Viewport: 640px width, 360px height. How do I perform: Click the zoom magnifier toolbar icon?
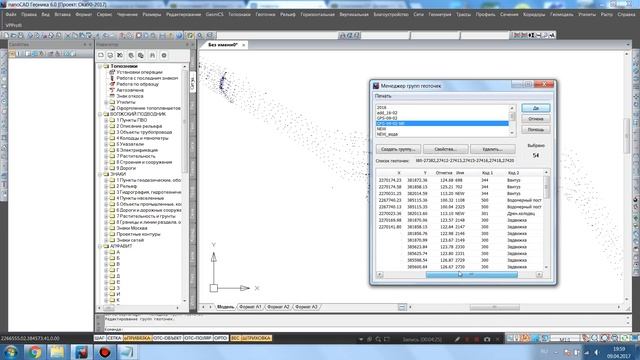pyautogui.click(x=200, y=36)
